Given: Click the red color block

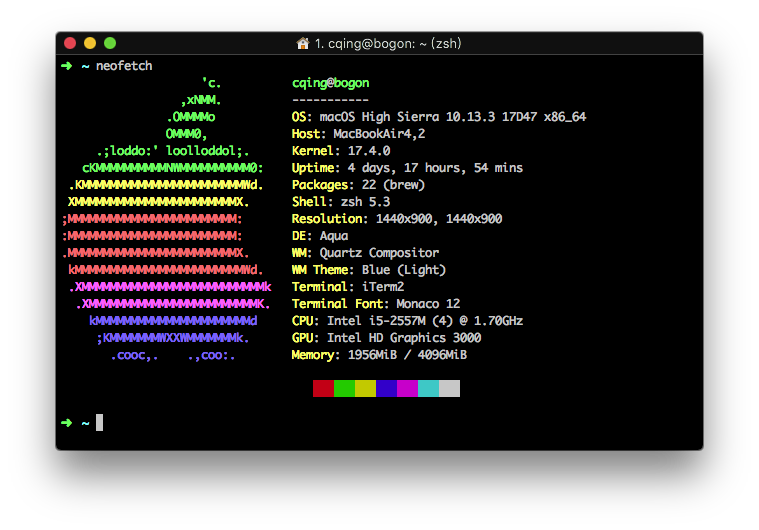Looking at the screenshot, I should [x=323, y=389].
